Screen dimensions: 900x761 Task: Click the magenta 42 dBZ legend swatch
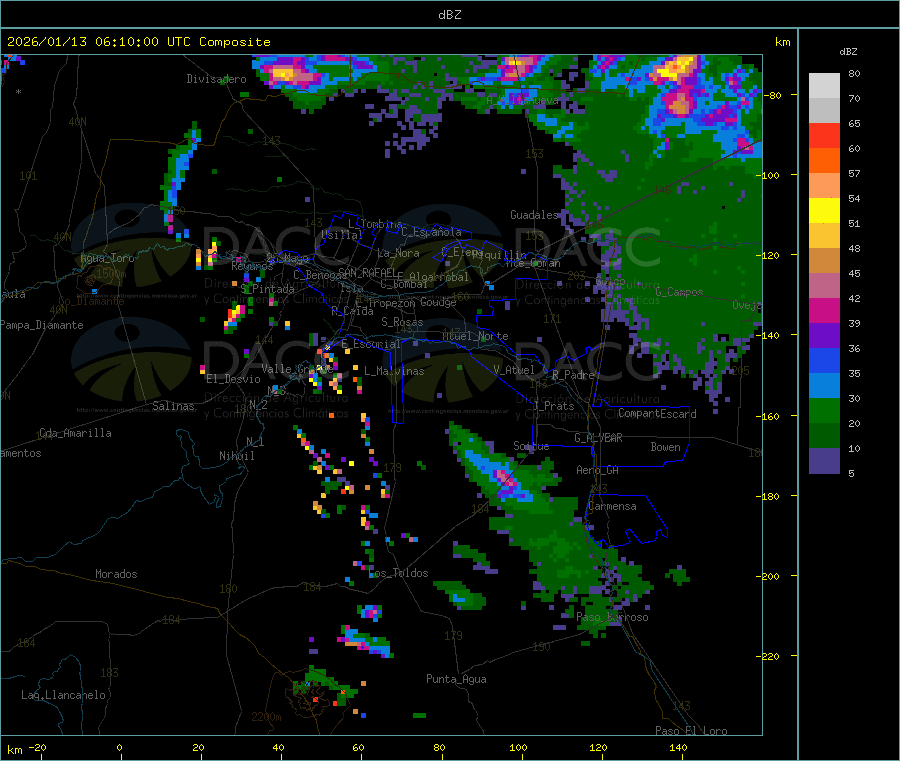[824, 310]
